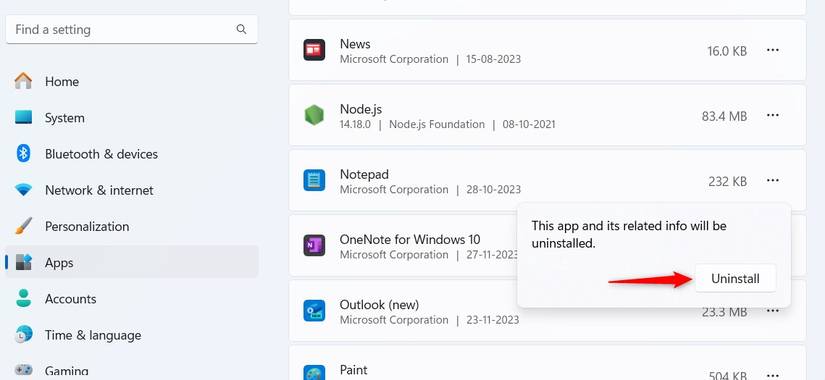Click the Paint app icon

(314, 373)
